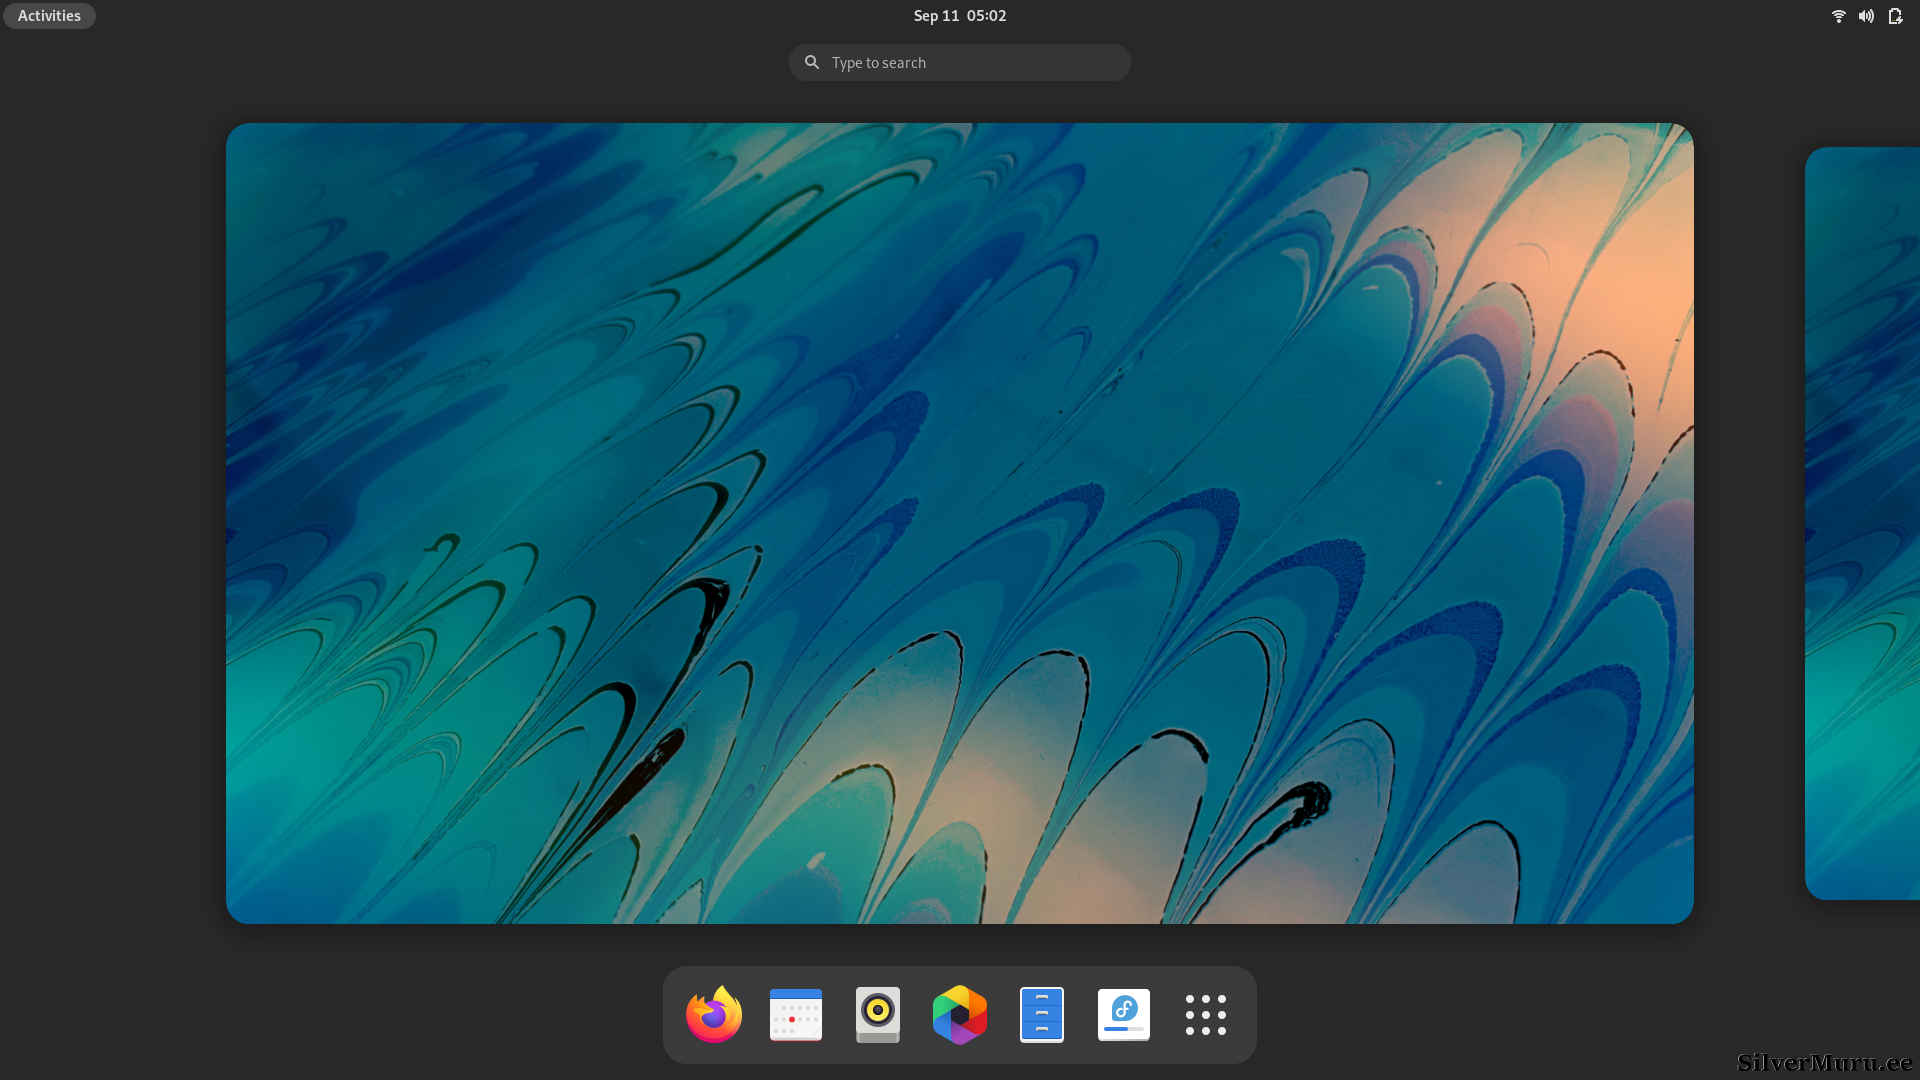Click the empty dash space beside Firefox
Viewport: 1920px width, 1080px height.
[673, 1015]
